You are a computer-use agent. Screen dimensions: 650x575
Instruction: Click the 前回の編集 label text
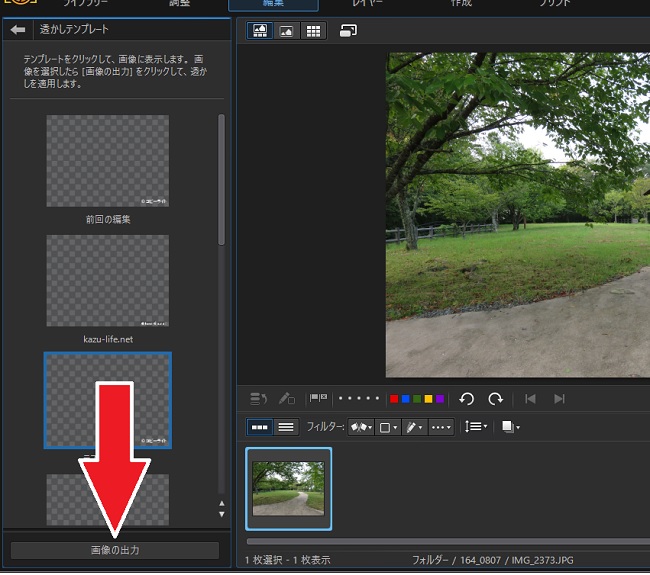click(108, 219)
